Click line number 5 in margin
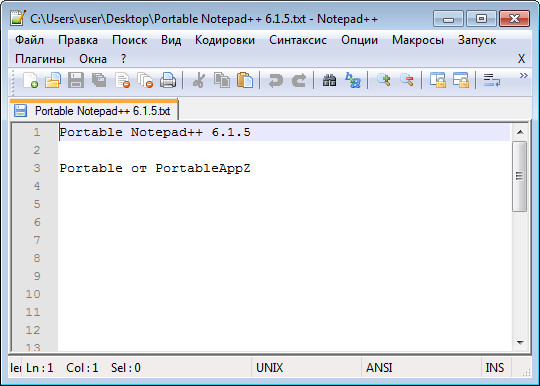Viewport: 540px width, 386px height. (37, 204)
